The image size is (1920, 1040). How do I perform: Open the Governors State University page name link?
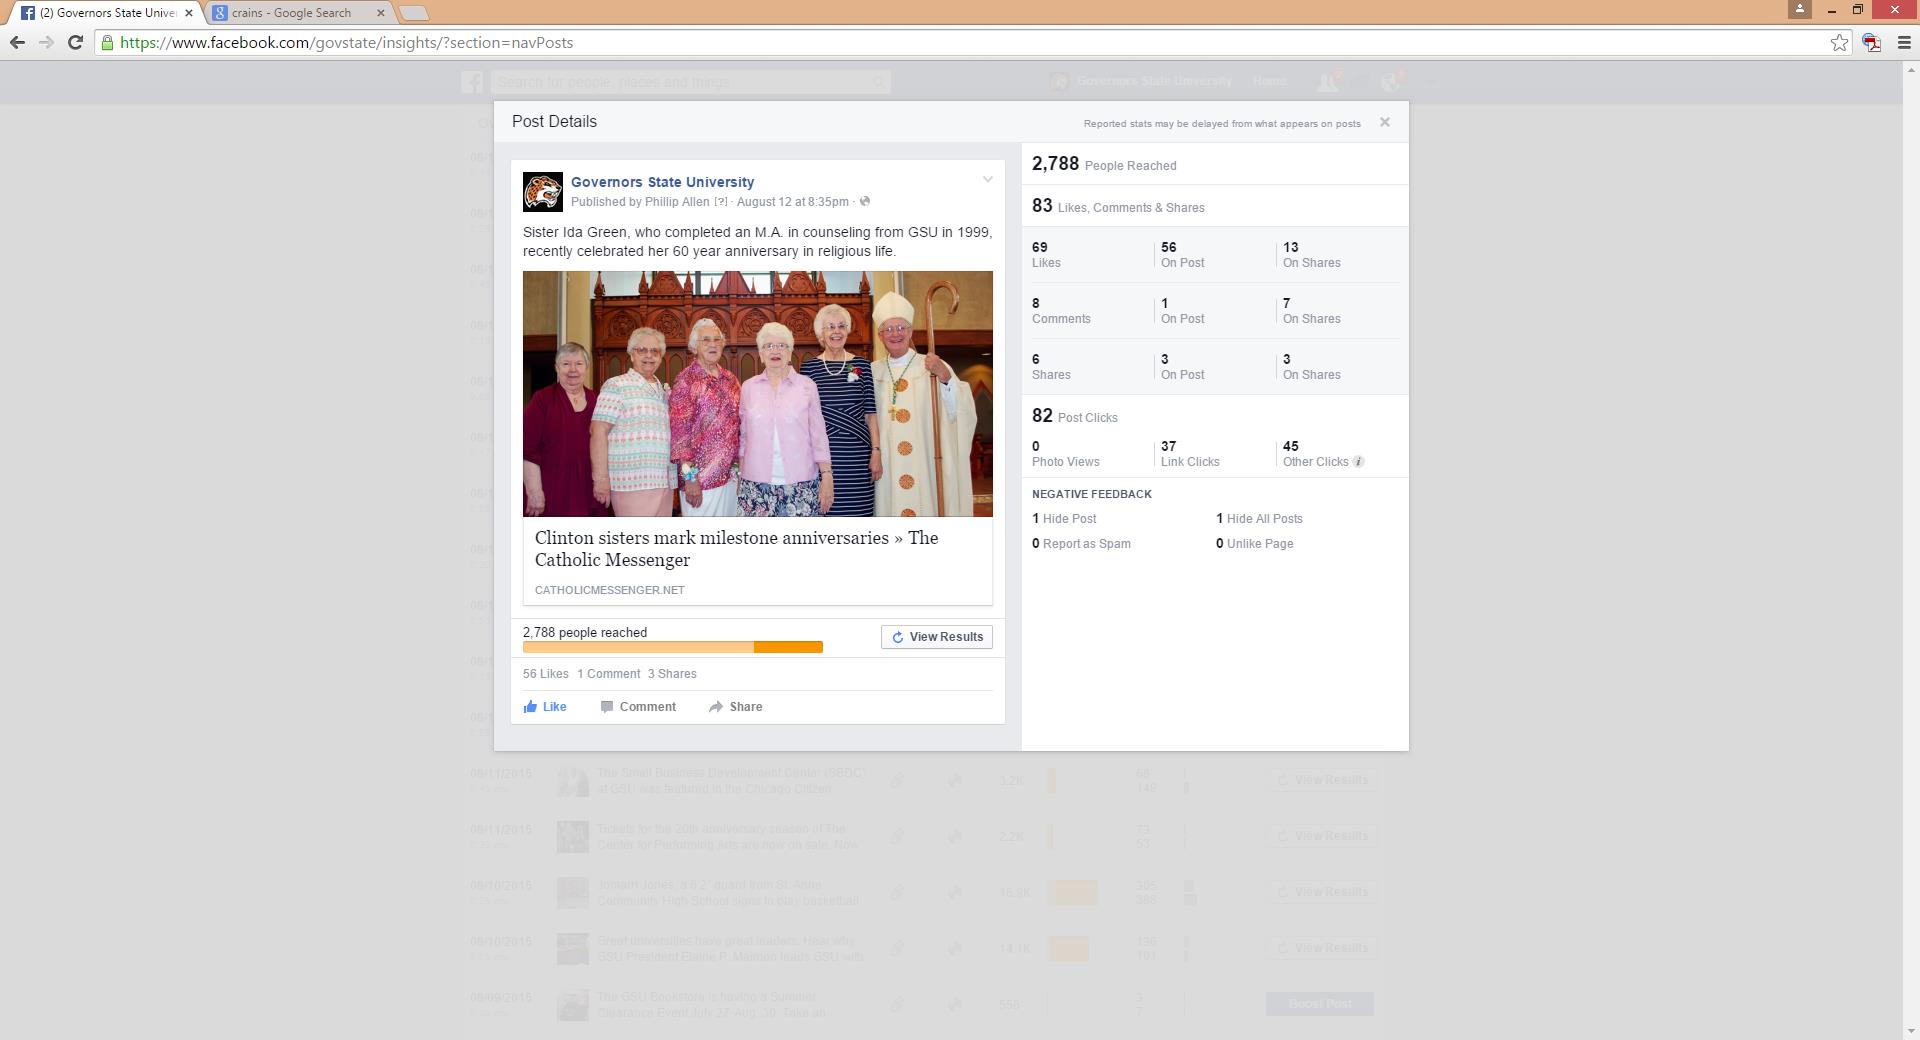(662, 182)
